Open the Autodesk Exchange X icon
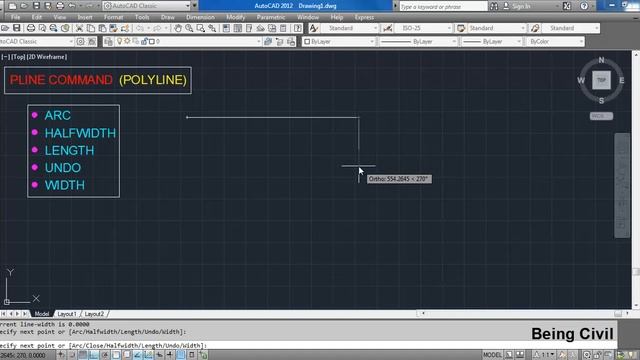 (567, 6)
